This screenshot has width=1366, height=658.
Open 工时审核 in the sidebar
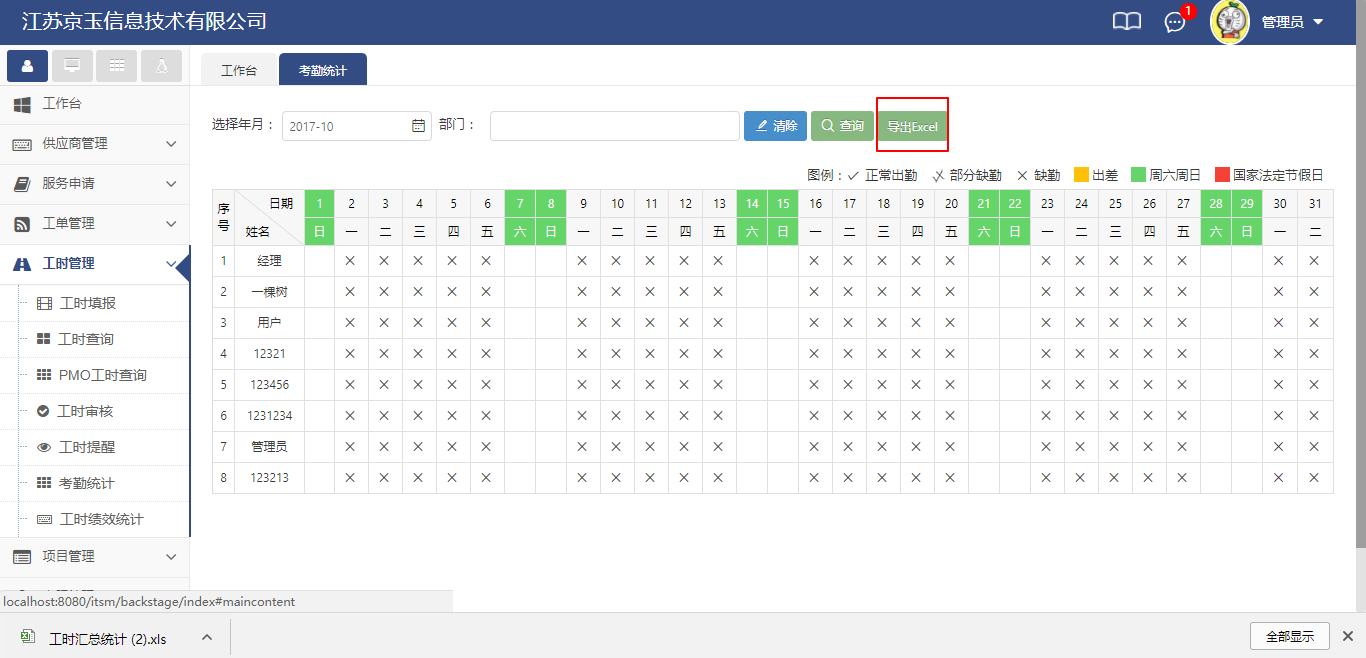(85, 411)
